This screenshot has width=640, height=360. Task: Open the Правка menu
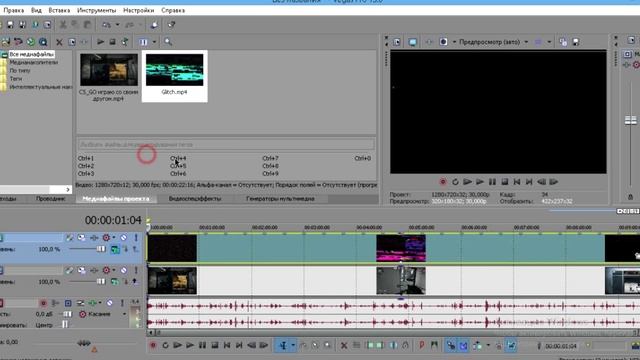click(13, 10)
